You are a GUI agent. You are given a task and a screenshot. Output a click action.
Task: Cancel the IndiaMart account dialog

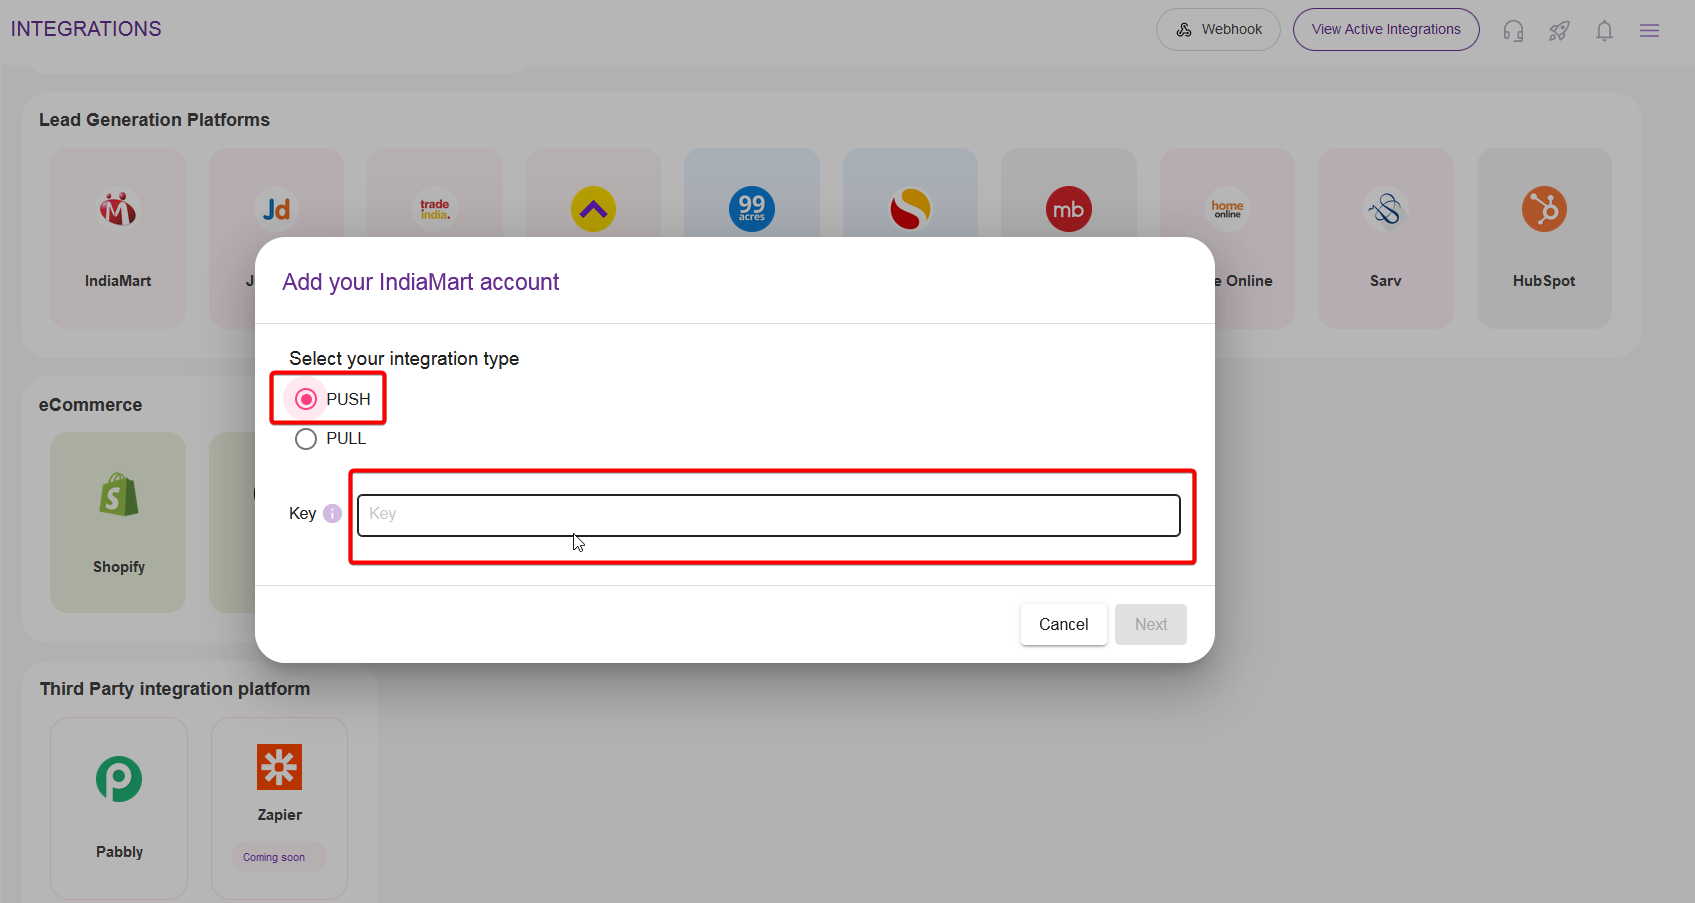click(1063, 624)
